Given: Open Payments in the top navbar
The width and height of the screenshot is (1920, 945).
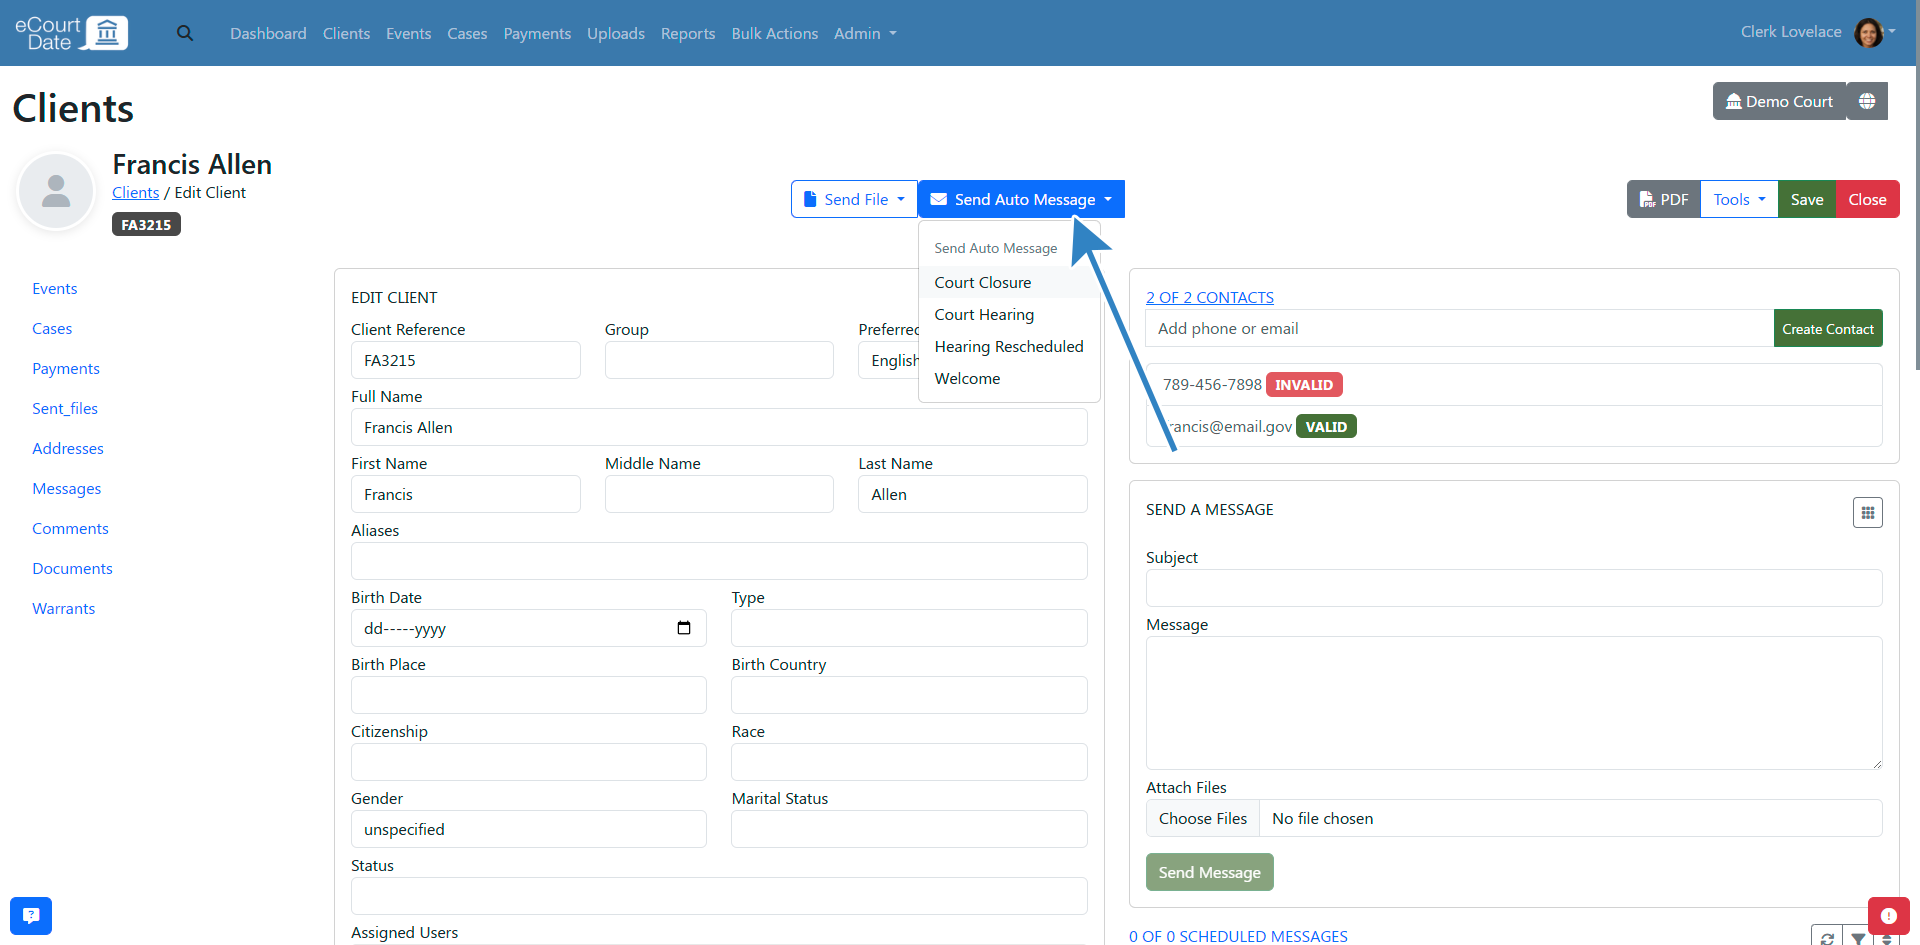Looking at the screenshot, I should (537, 33).
